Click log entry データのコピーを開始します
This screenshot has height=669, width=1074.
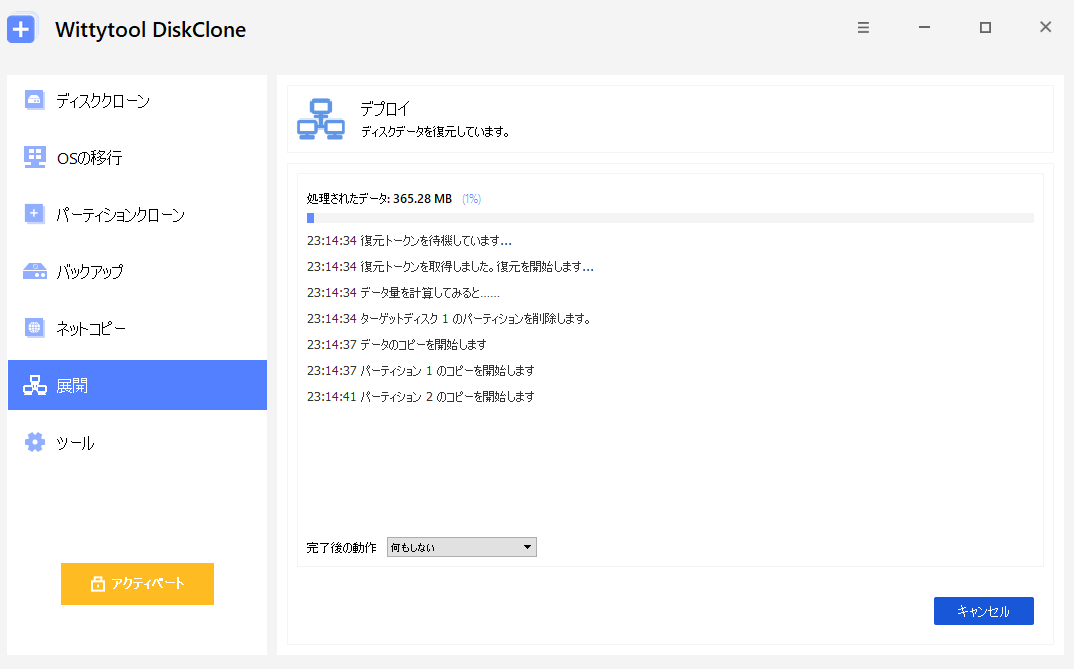point(397,344)
